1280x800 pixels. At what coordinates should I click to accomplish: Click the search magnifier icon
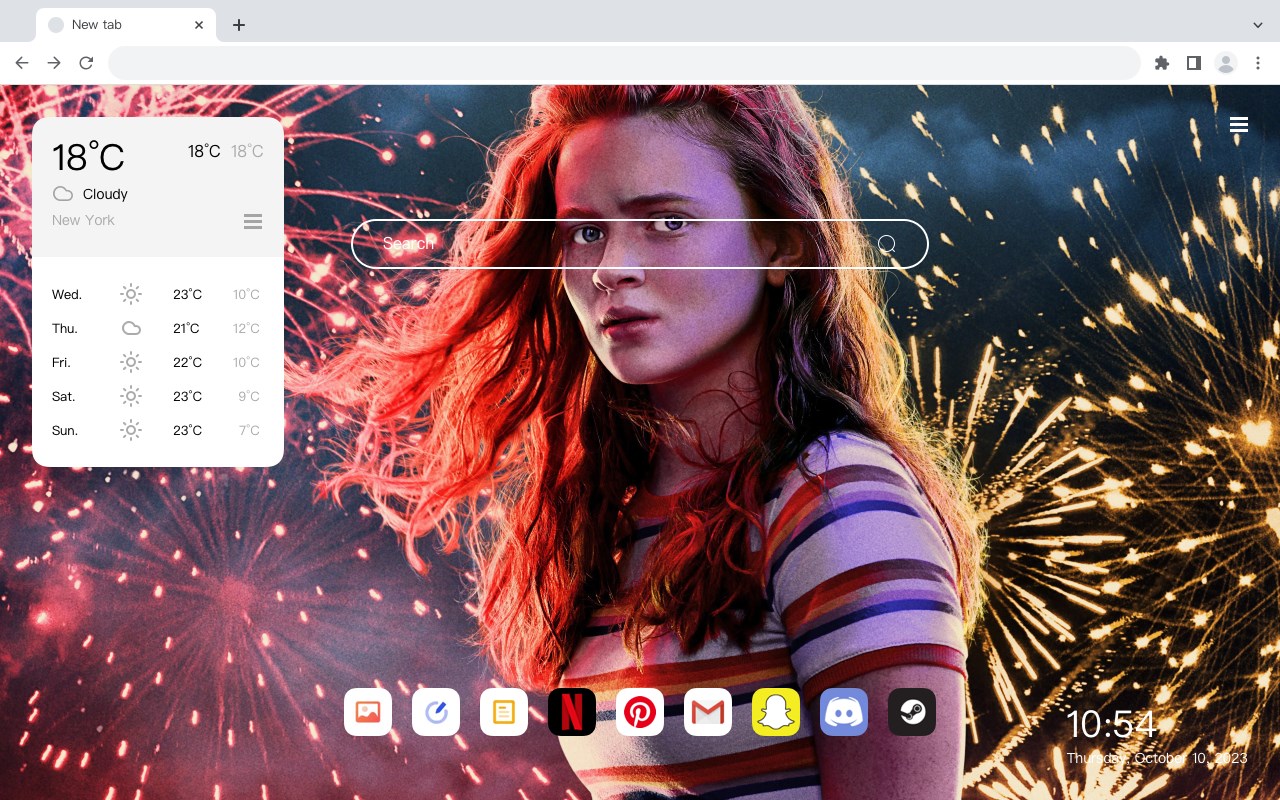click(x=887, y=244)
